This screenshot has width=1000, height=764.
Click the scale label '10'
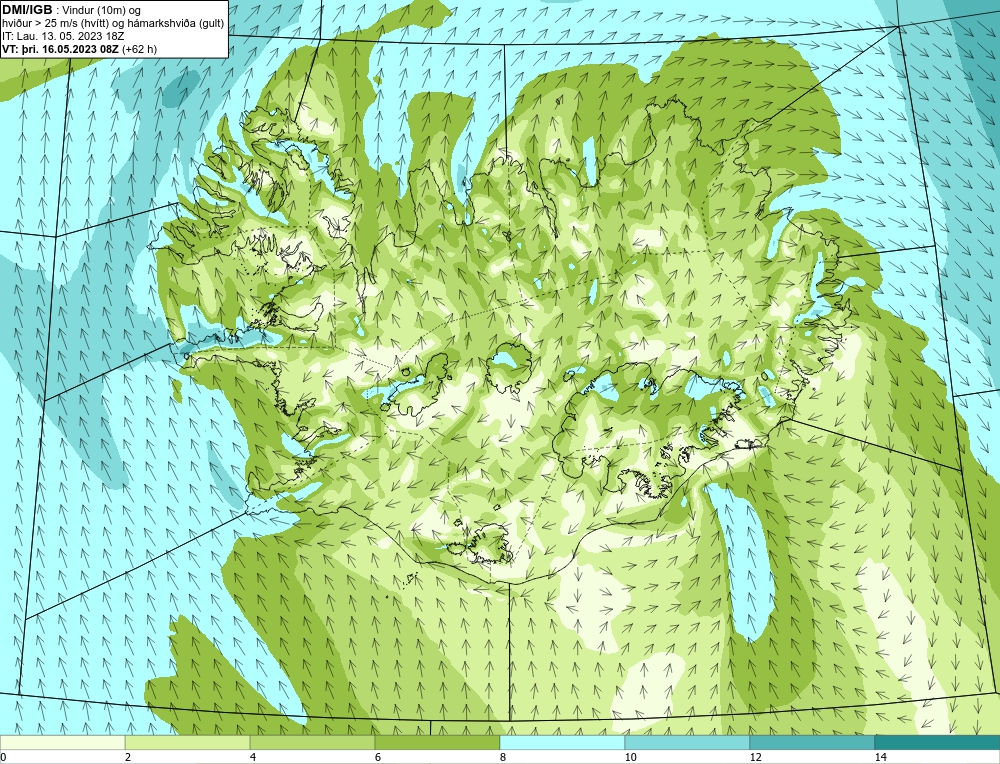630,757
